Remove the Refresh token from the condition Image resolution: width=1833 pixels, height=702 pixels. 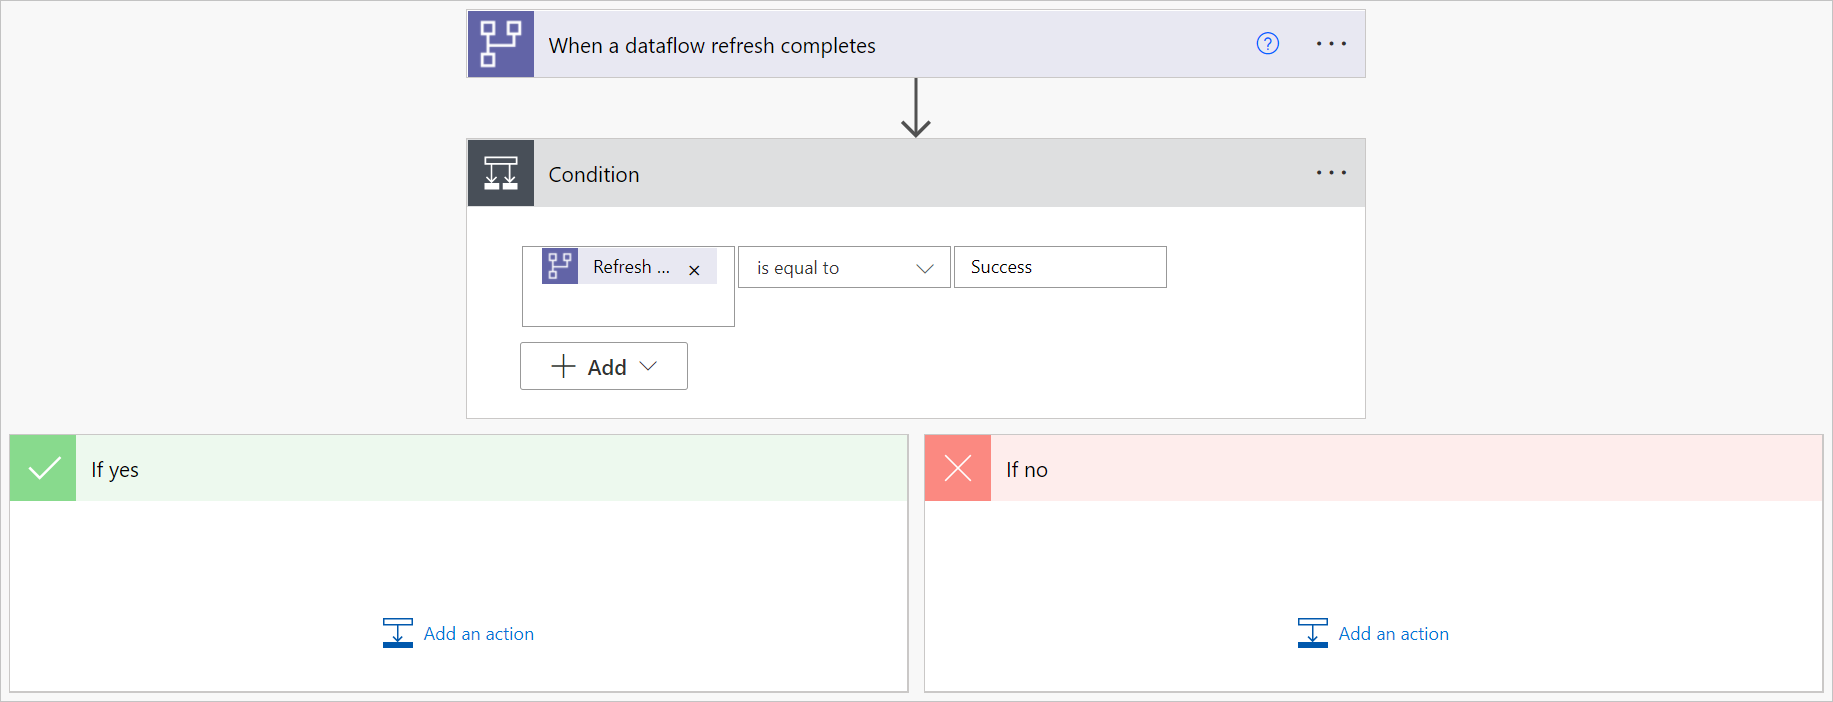click(694, 270)
